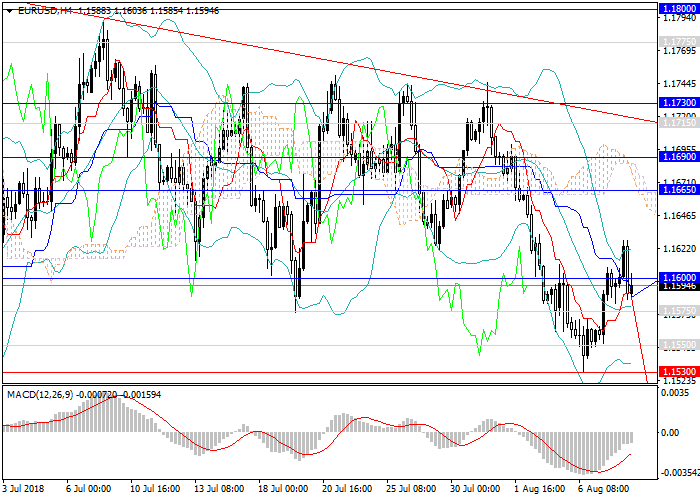Screen dimensions: 700x500
Task: Click the 1.17695 value on the price axis
Action: [680, 51]
